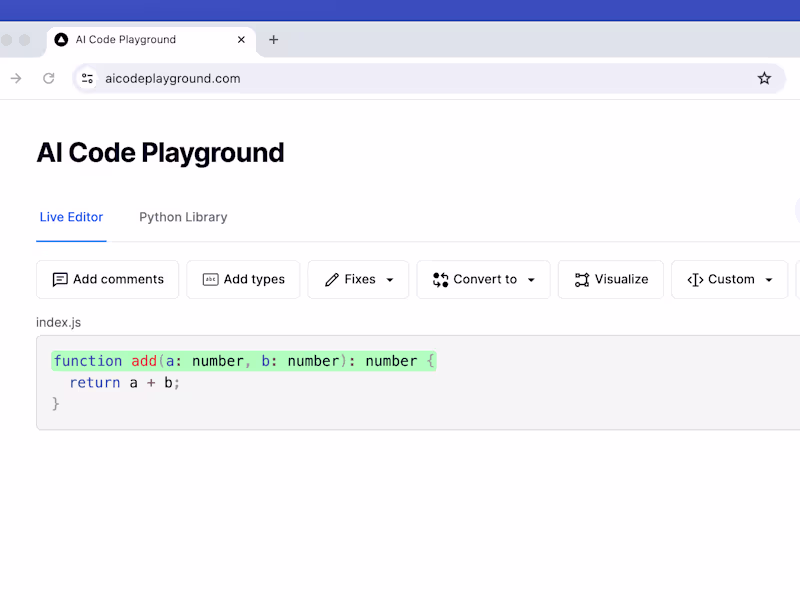The image size is (800, 600).
Task: Switch to the Python Library tab
Action: tap(183, 217)
